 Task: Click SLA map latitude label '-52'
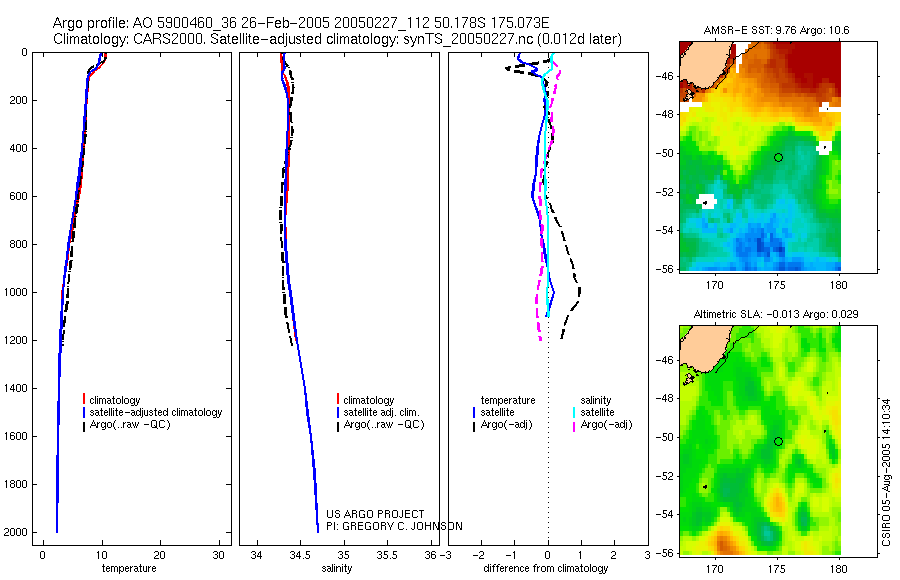click(x=666, y=477)
